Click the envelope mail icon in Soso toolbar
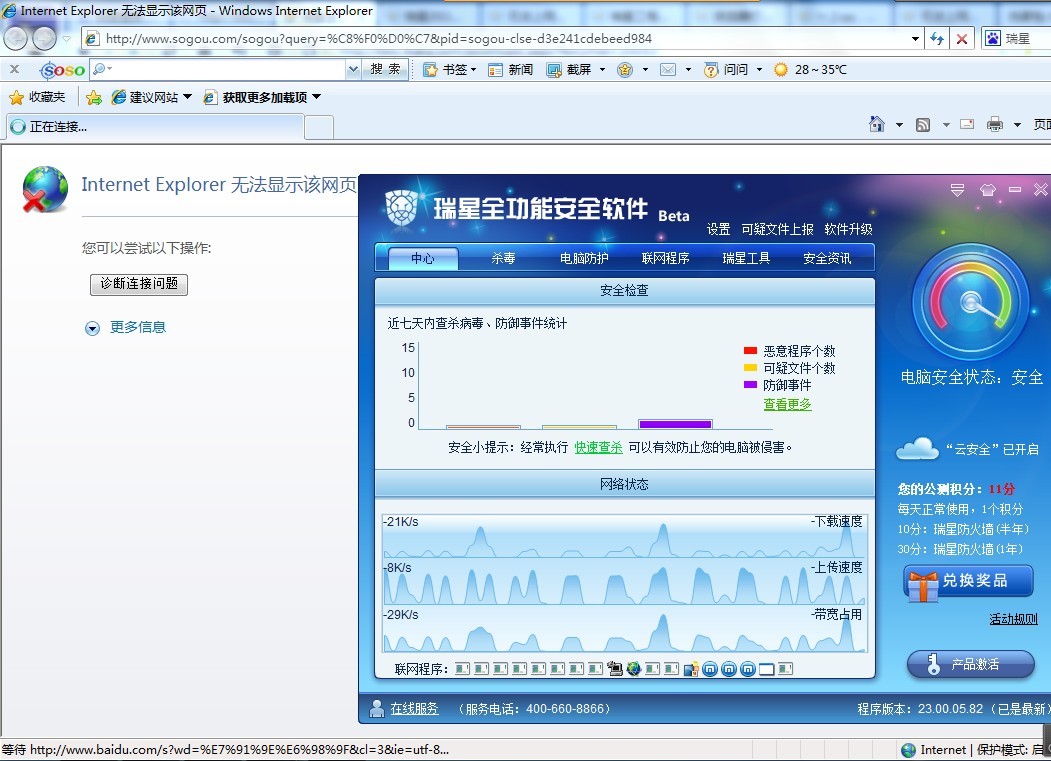Viewport: 1051px width, 761px height. coord(668,70)
